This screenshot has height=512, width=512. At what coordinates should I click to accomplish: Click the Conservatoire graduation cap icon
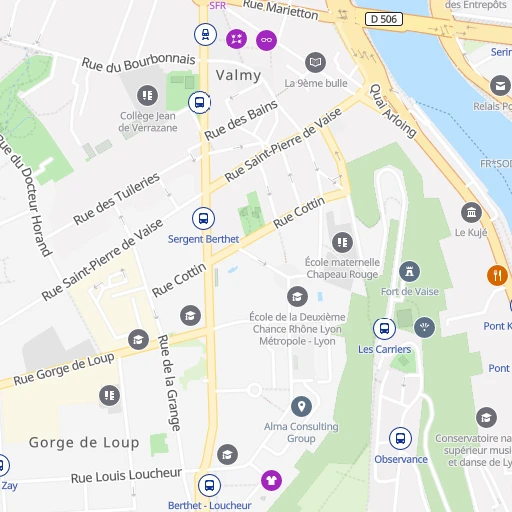[486, 417]
